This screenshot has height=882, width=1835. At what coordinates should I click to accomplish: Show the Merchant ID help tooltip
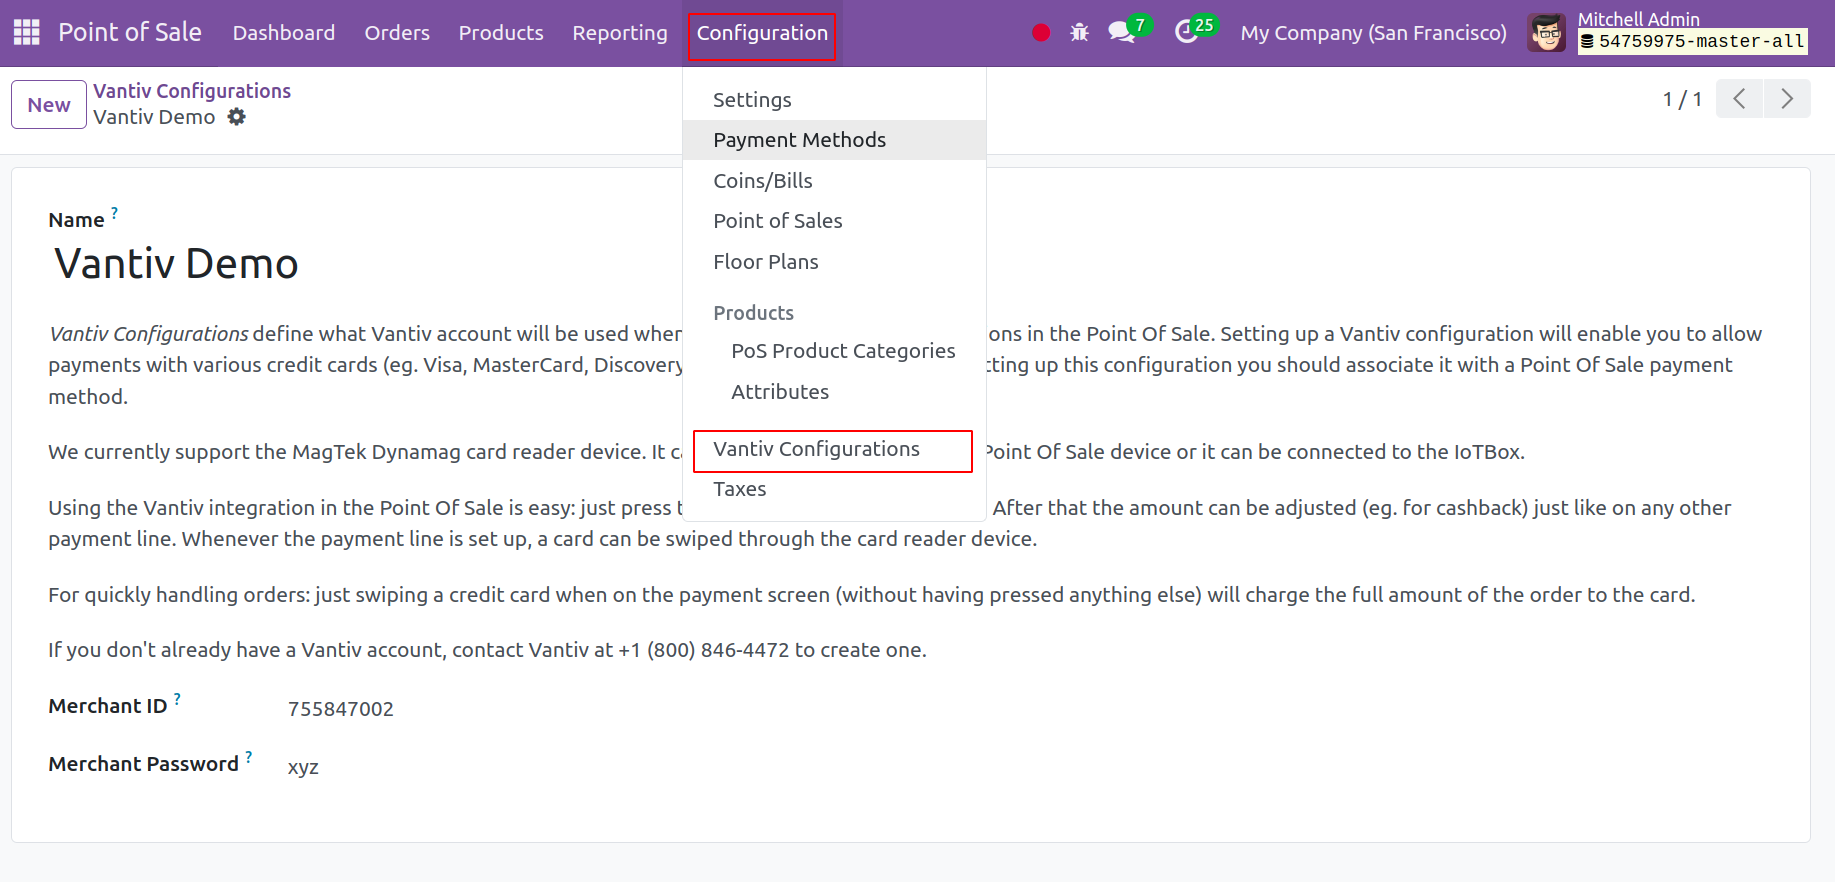(x=177, y=699)
